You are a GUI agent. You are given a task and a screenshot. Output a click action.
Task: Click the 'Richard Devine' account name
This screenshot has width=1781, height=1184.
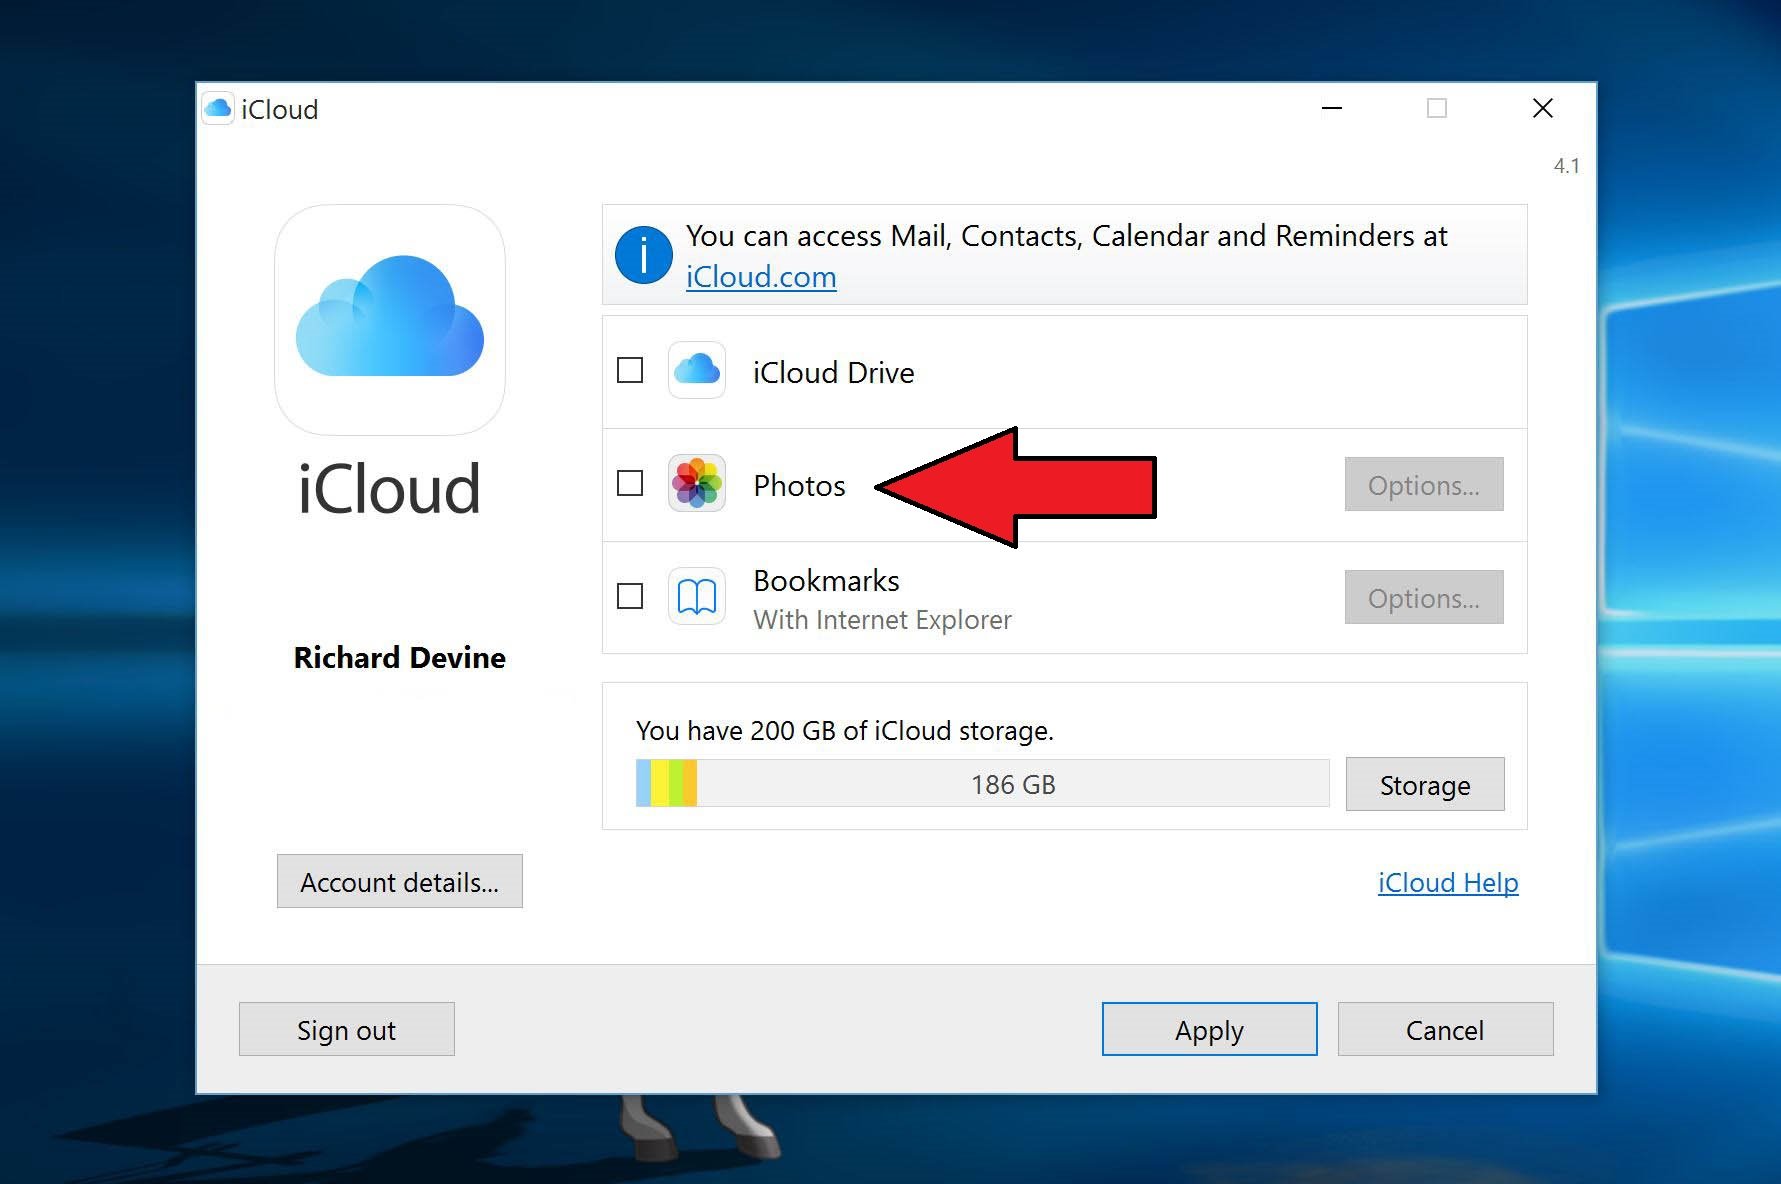coord(400,658)
